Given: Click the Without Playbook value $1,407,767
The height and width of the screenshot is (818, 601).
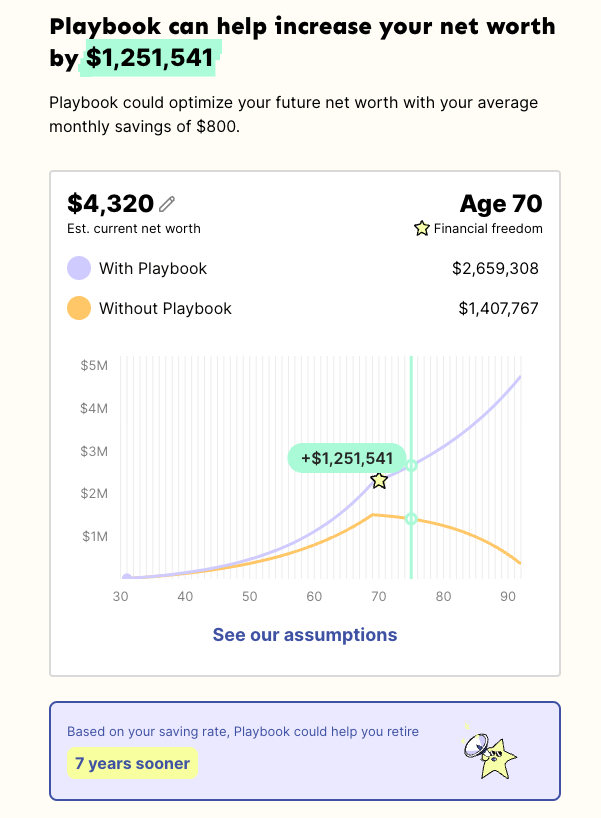Looking at the screenshot, I should [x=498, y=308].
